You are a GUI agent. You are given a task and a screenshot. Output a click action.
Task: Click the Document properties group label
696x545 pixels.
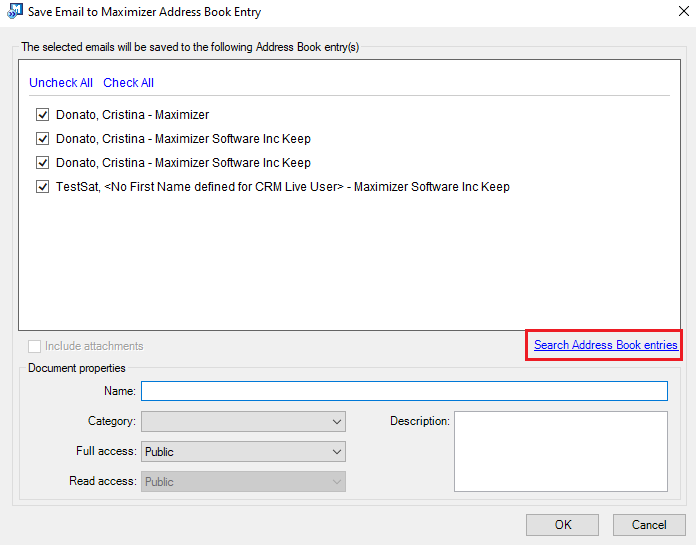pos(77,368)
